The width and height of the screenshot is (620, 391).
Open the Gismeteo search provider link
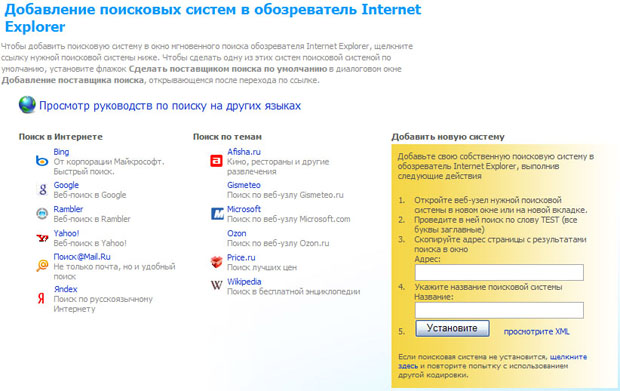pyautogui.click(x=244, y=185)
